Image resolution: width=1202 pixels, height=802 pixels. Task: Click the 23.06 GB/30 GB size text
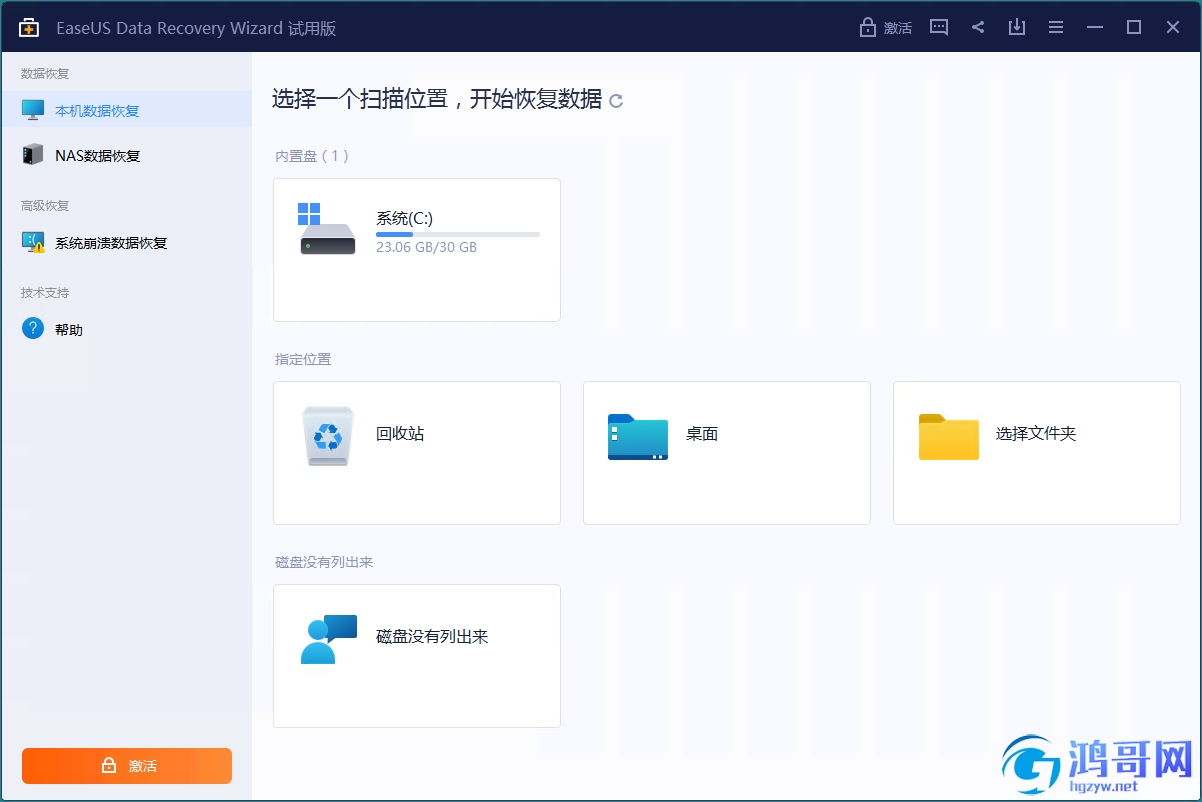[426, 247]
